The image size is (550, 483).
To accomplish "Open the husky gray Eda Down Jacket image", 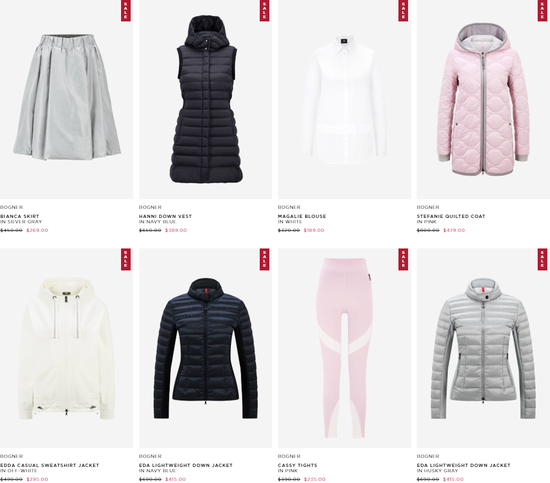I will click(483, 348).
